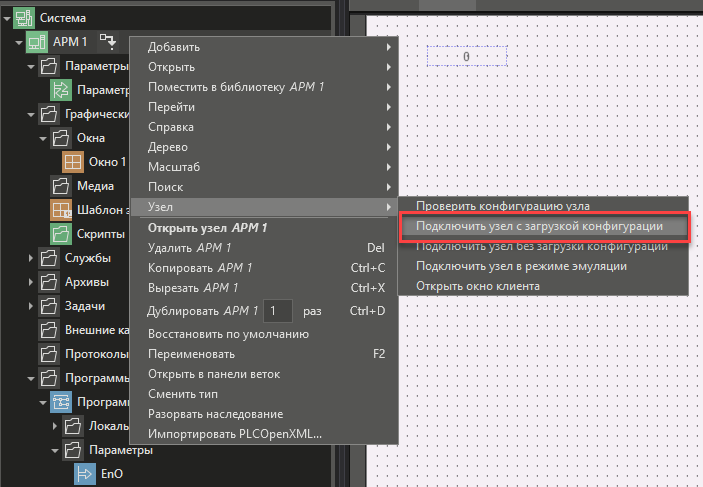Image resolution: width=703 pixels, height=487 pixels.
Task: Select Подключить узел без загрузки конфигурации
Action: 543,246
